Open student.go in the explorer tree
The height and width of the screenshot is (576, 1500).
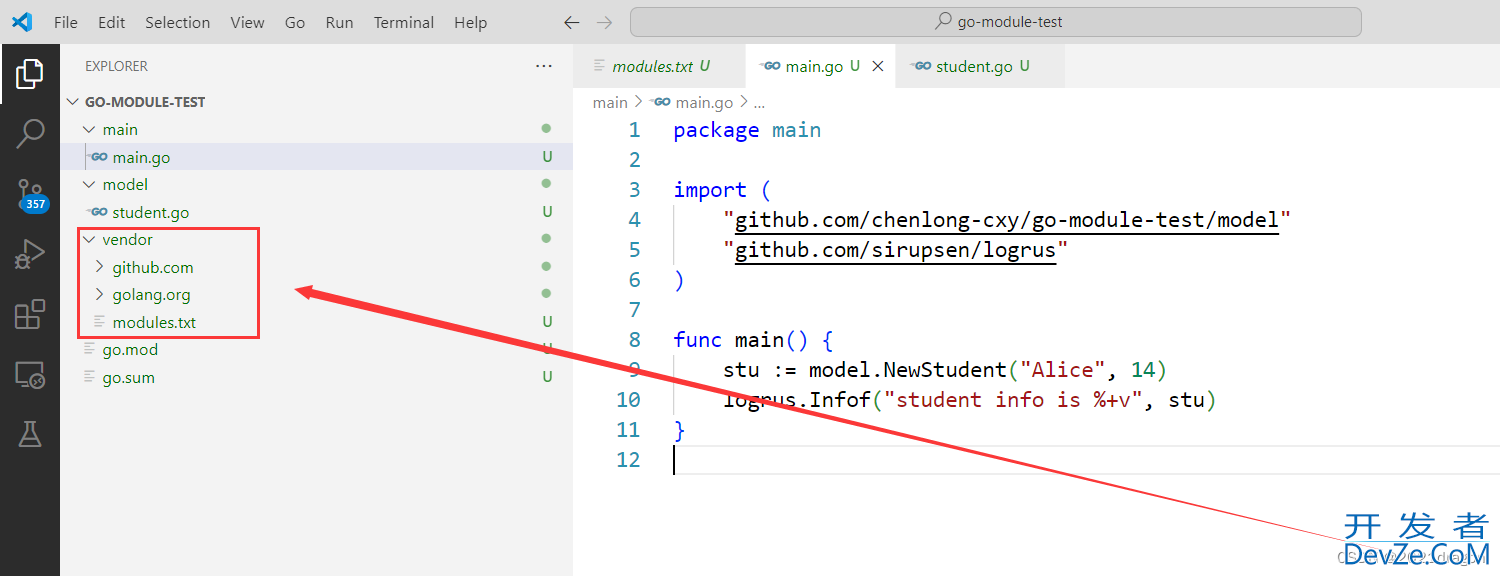click(x=316, y=212)
